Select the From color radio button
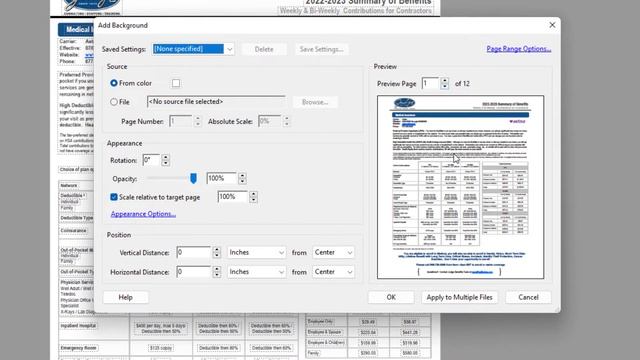This screenshot has width=640, height=360. point(114,83)
